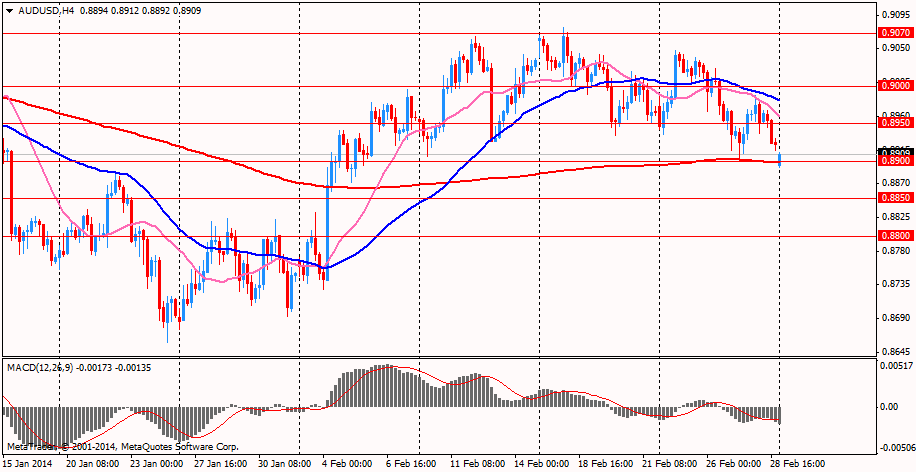
Task: Click the 0.8780 value on price scale
Action: (897, 251)
